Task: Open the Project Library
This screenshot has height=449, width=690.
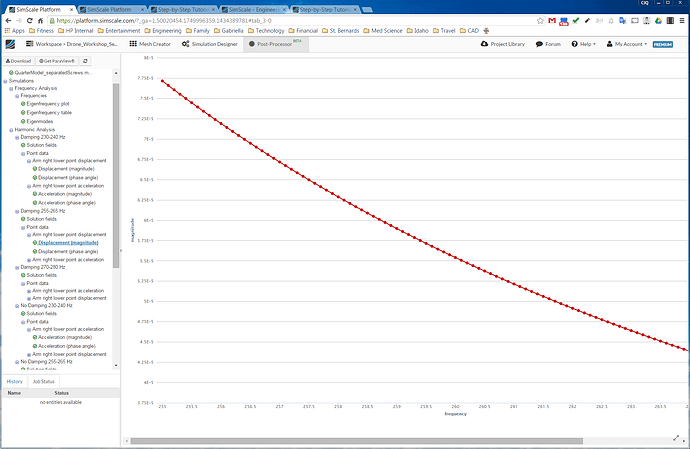Action: [503, 44]
